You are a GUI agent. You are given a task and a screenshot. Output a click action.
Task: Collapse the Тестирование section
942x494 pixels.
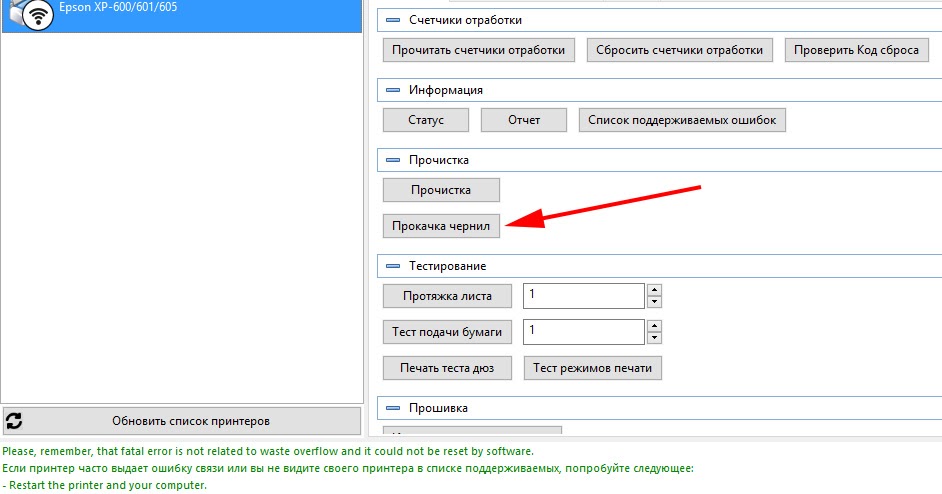[393, 266]
